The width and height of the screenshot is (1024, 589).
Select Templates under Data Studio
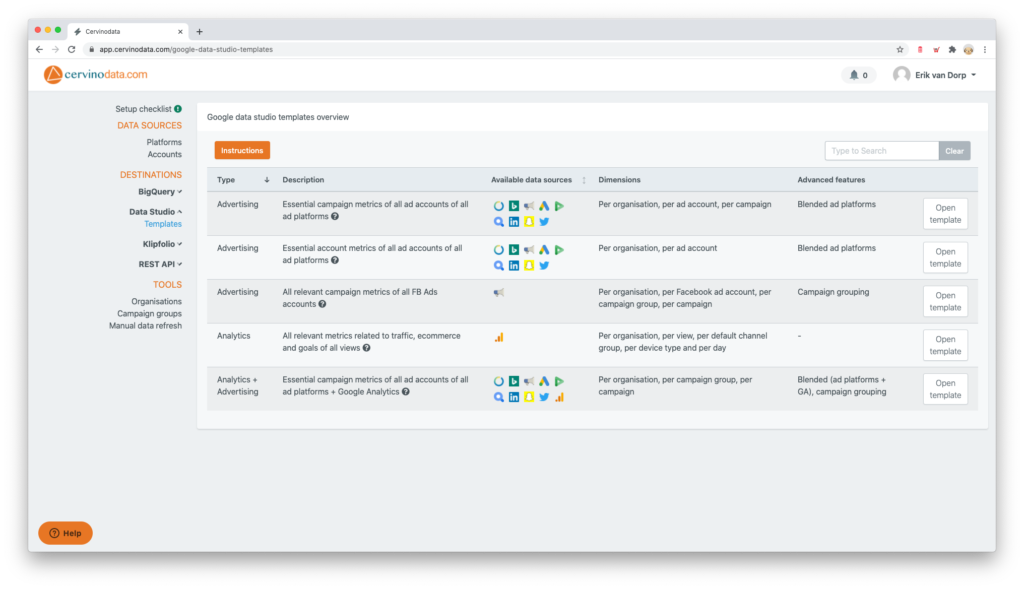coord(163,224)
